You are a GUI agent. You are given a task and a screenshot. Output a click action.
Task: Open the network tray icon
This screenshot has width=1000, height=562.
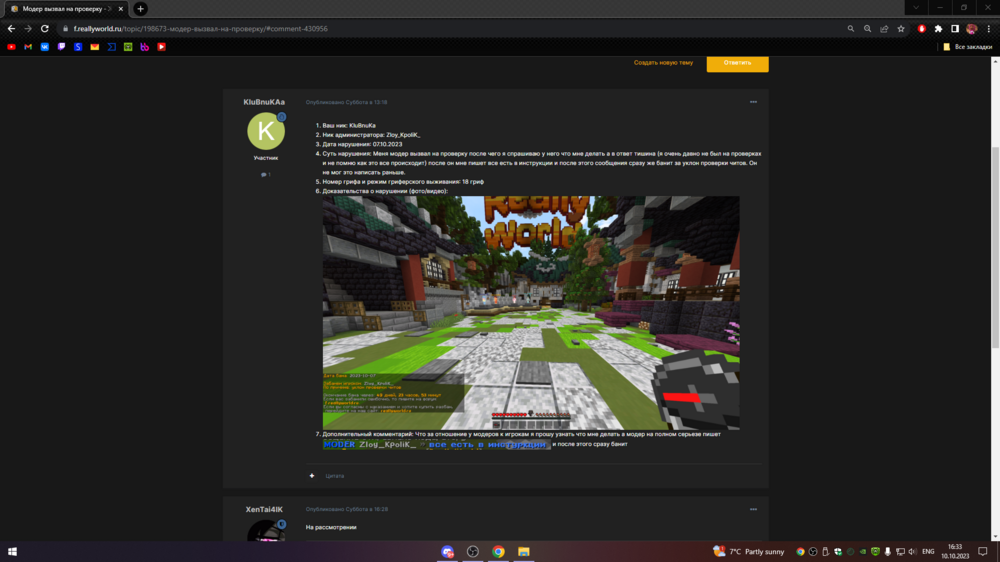click(x=900, y=552)
